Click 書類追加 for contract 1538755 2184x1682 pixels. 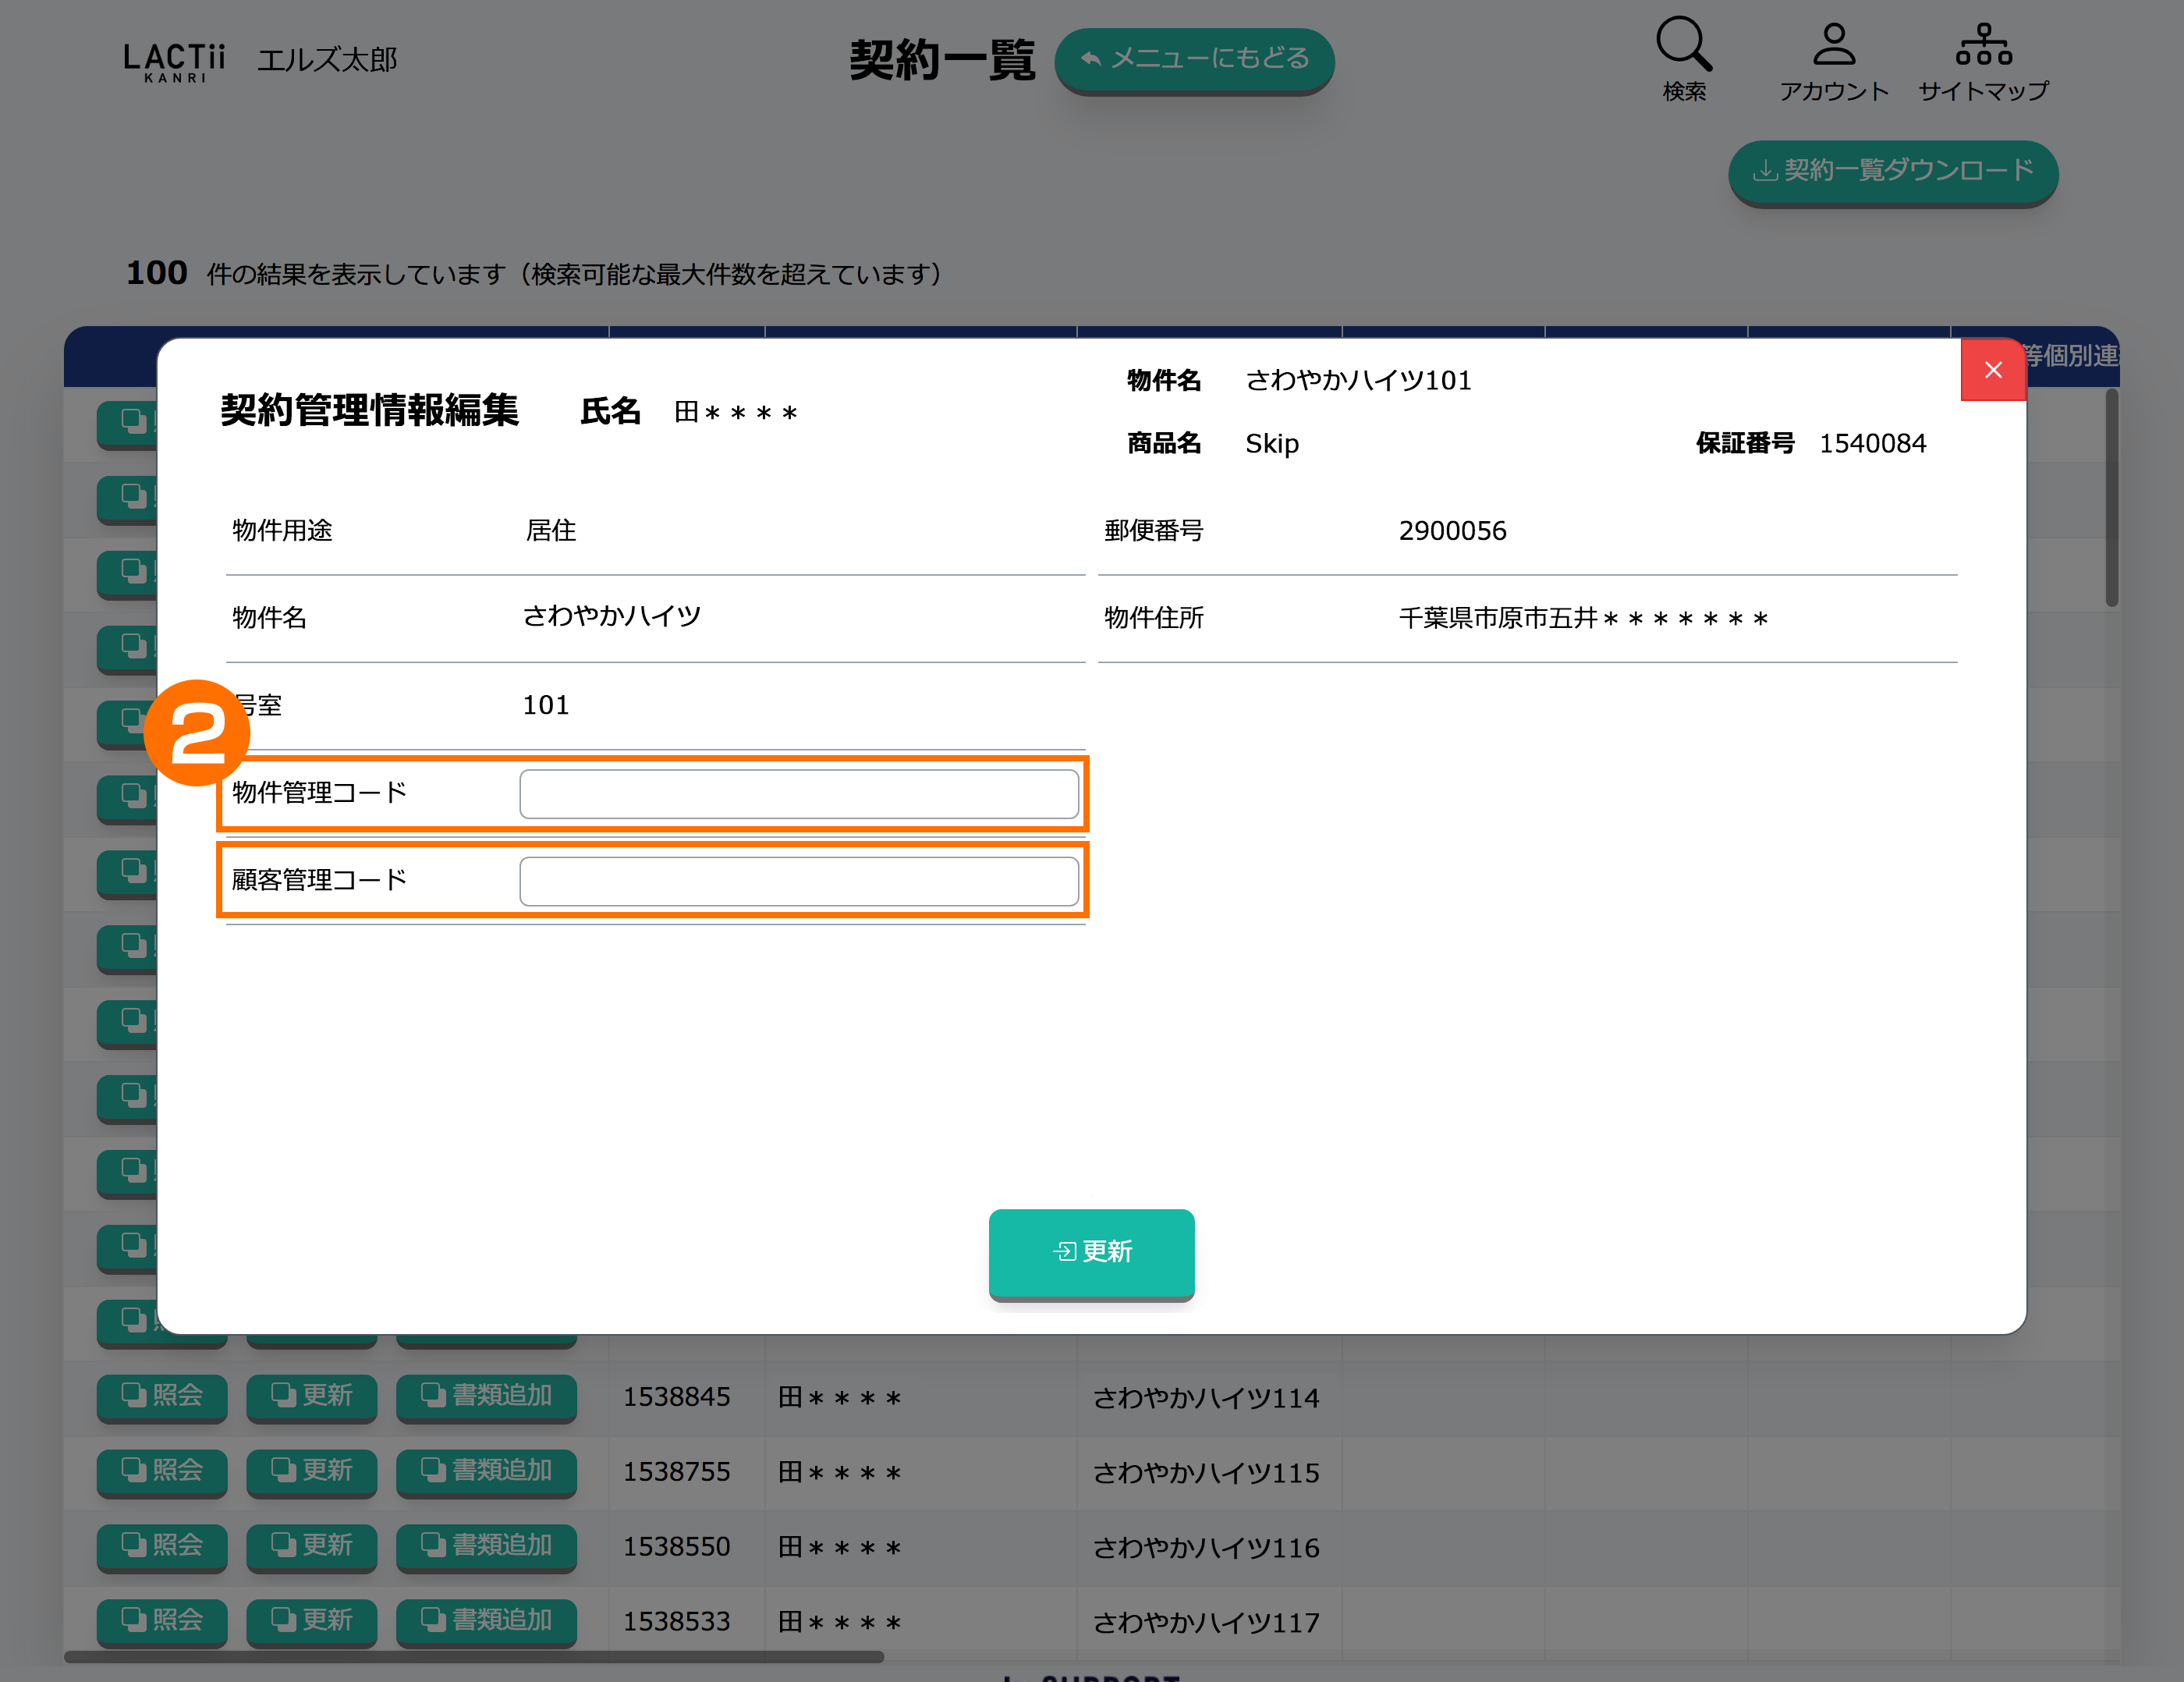[x=486, y=1470]
